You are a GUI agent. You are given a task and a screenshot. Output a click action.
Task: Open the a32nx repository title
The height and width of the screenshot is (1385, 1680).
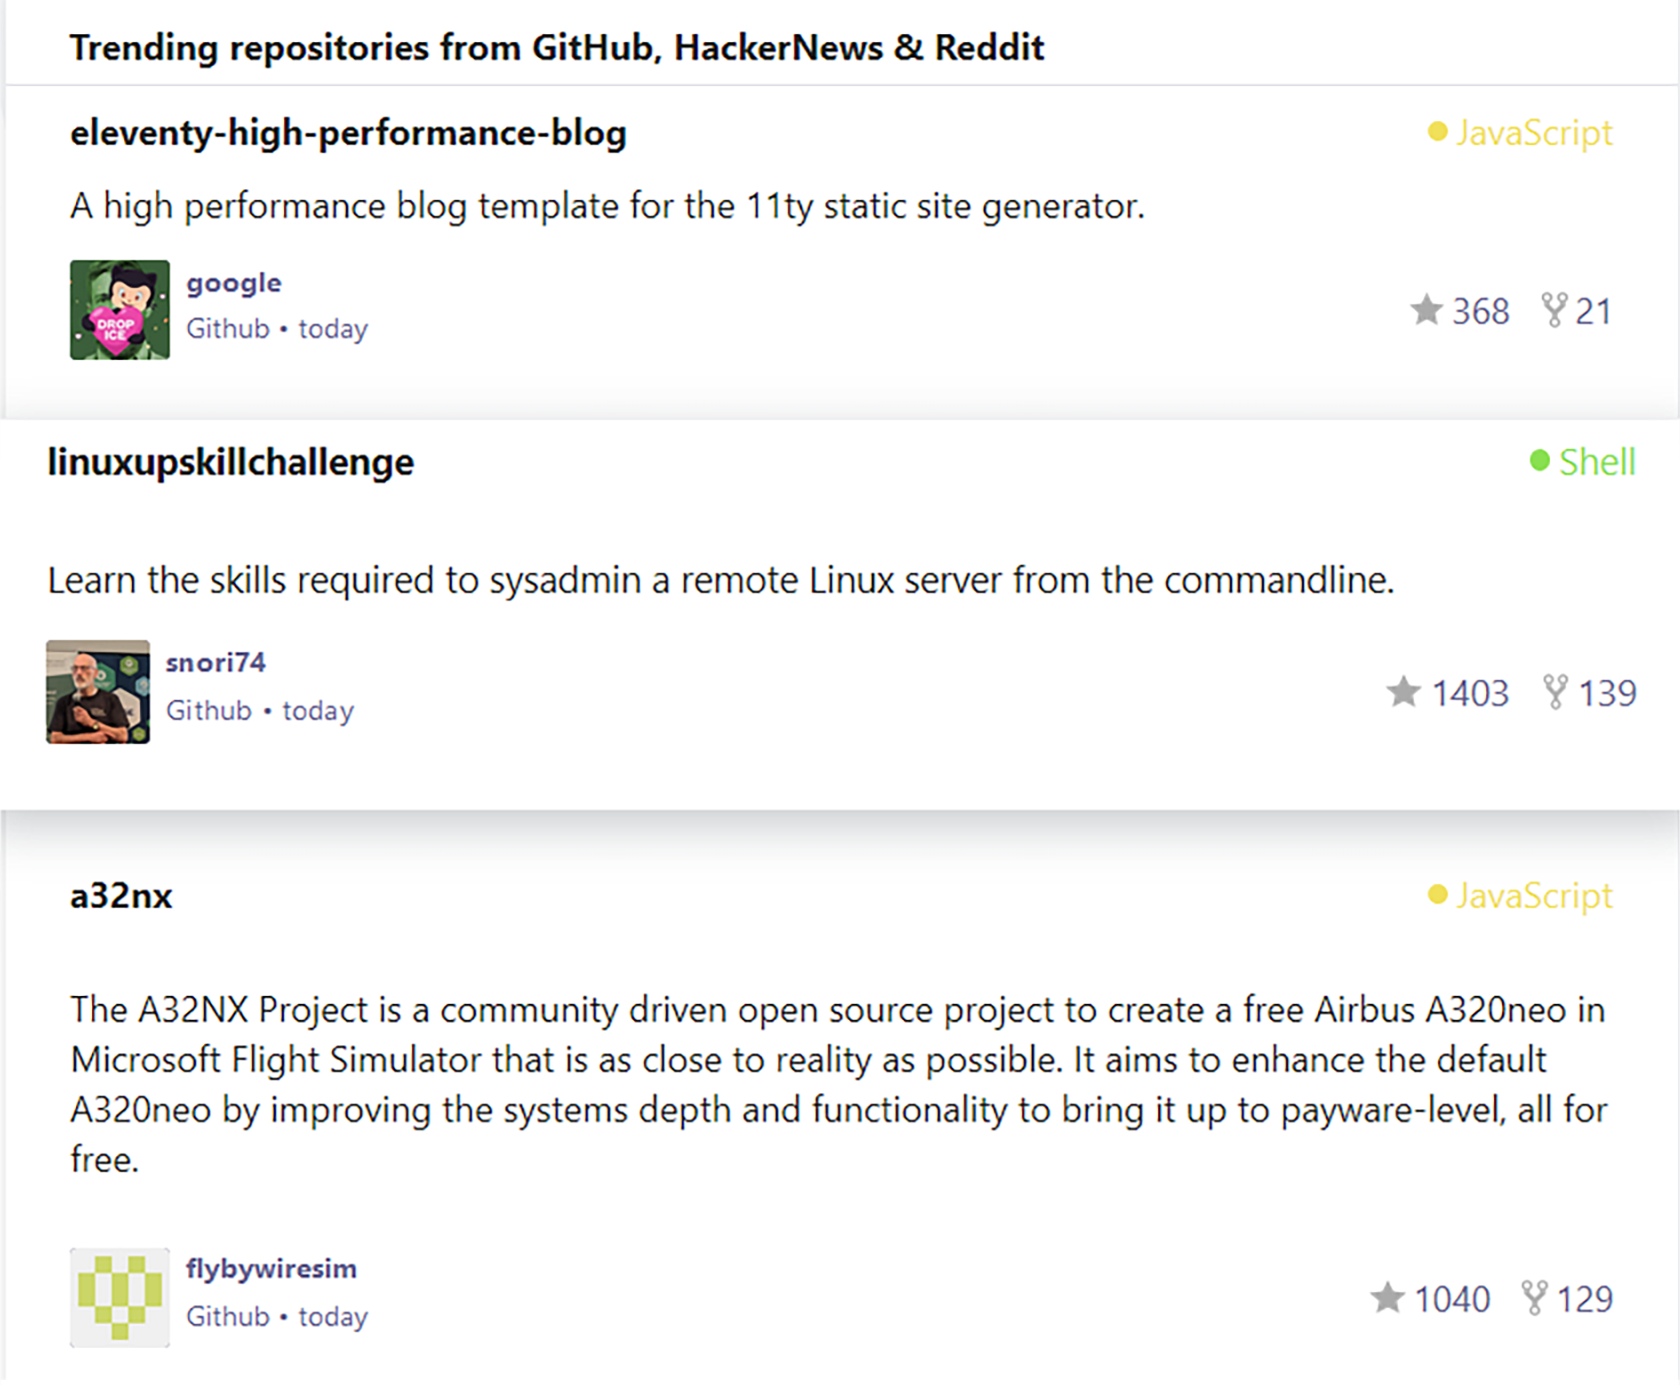pos(121,896)
